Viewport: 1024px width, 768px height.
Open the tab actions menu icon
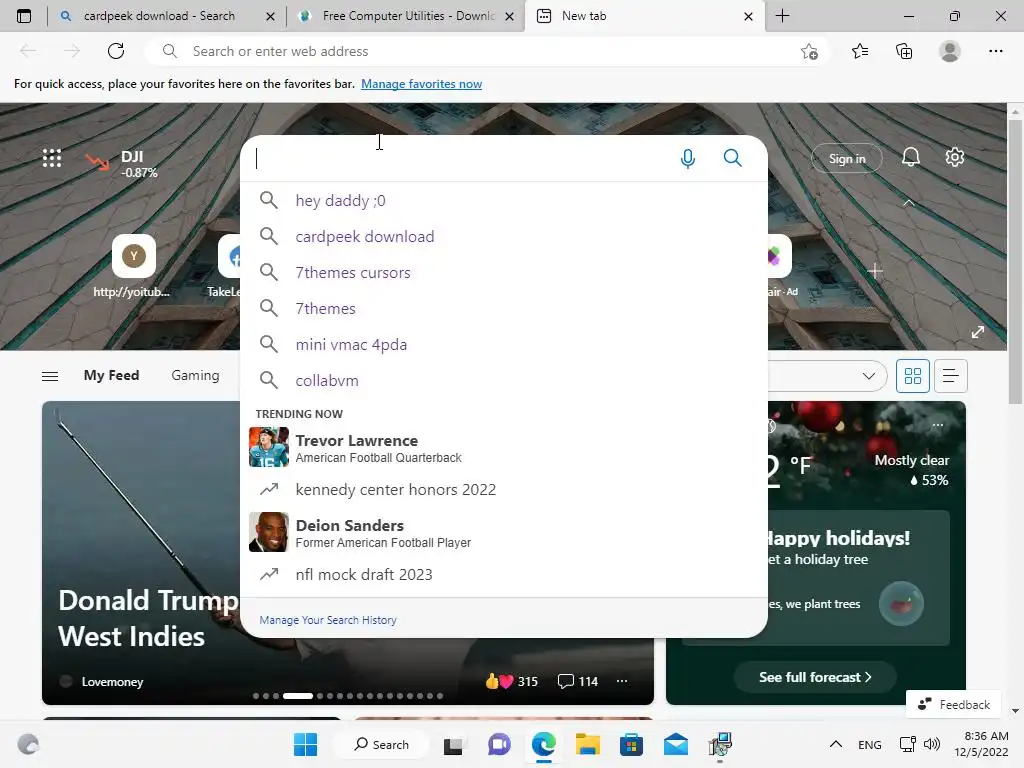tap(24, 16)
